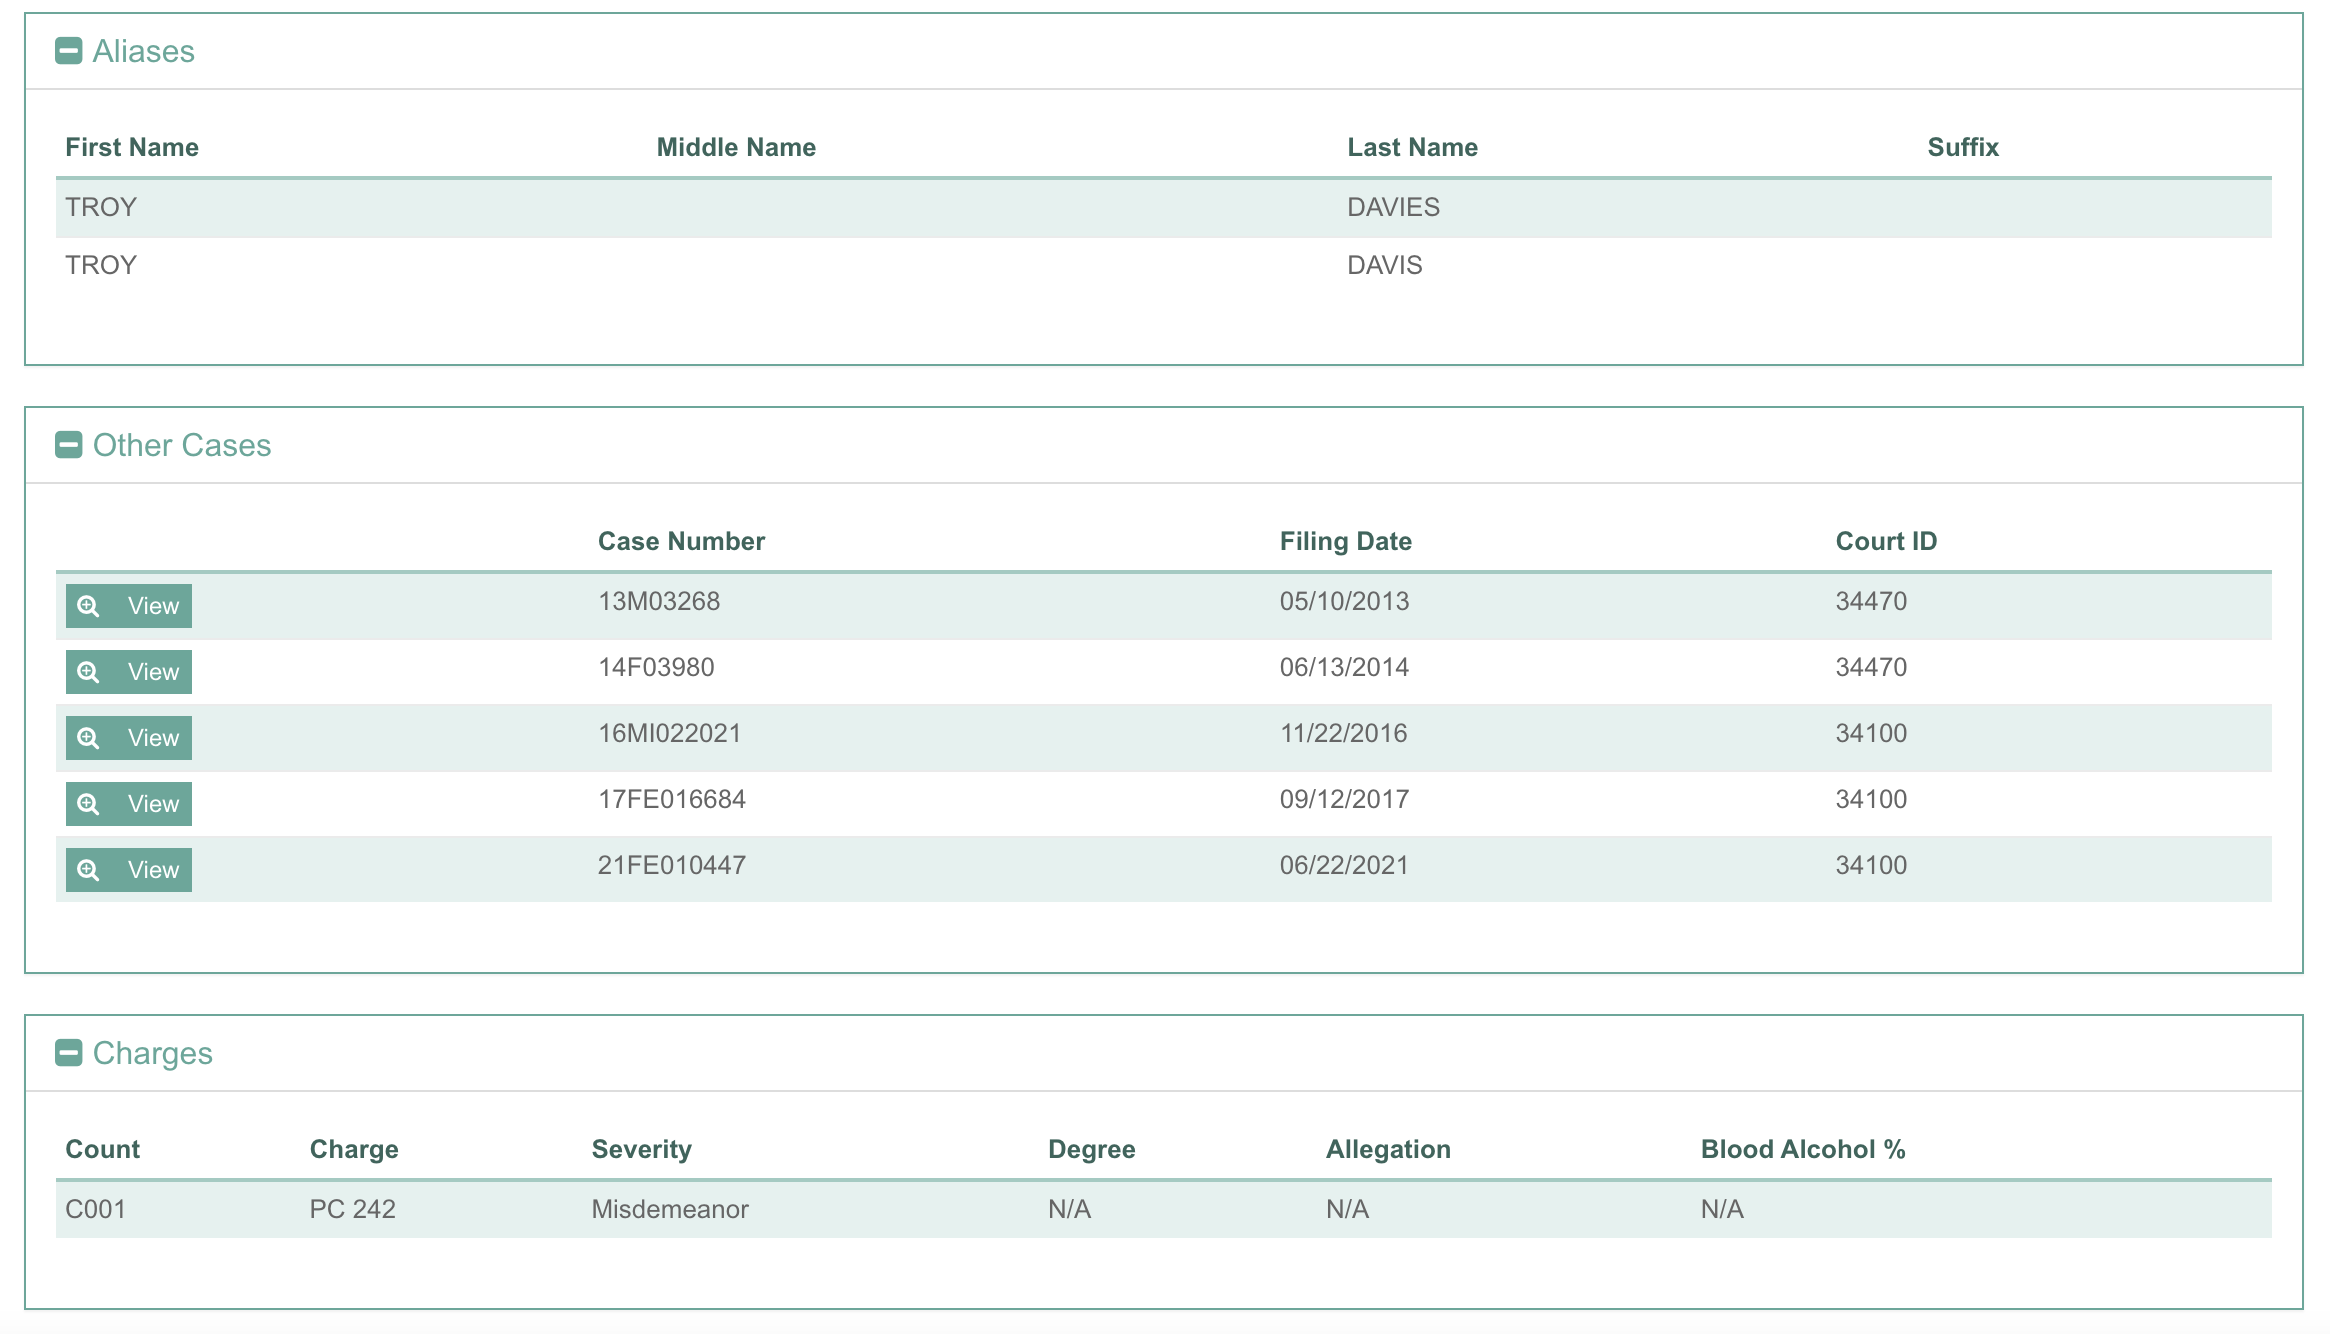Click magnifier icon for case 14F03980

pos(89,672)
